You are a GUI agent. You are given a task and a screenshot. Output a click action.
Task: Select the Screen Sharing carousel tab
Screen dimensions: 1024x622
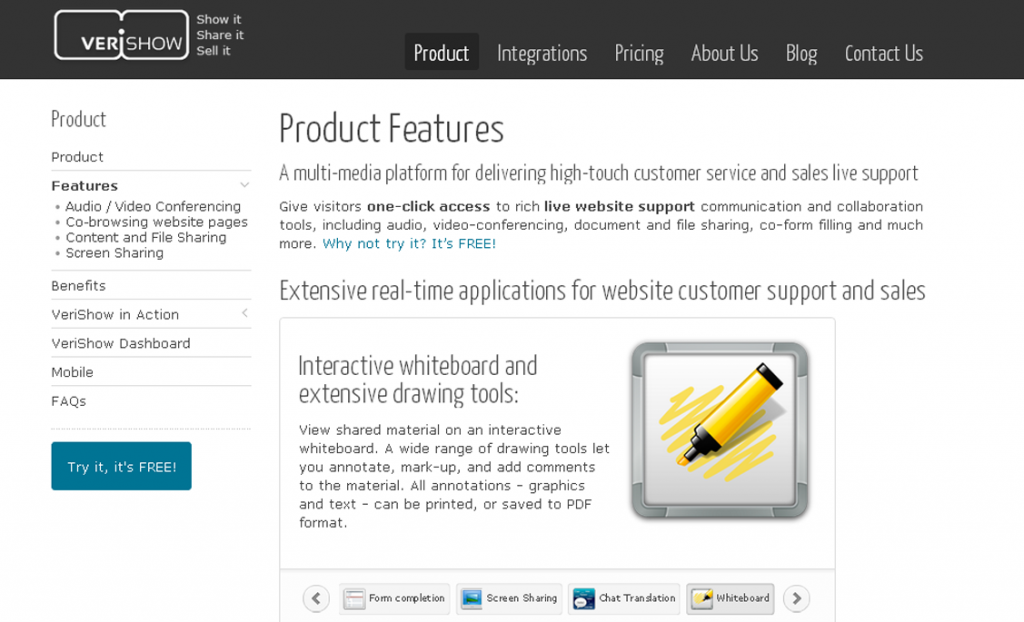[x=509, y=598]
